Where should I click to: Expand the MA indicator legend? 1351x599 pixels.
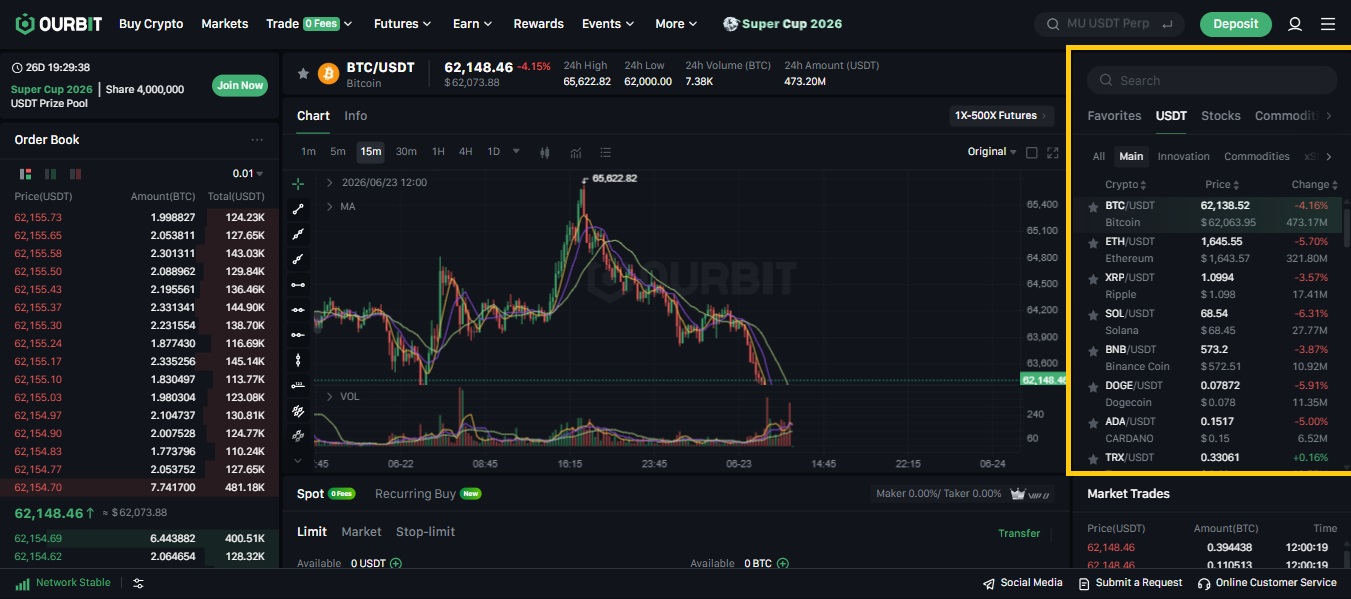pyautogui.click(x=330, y=207)
